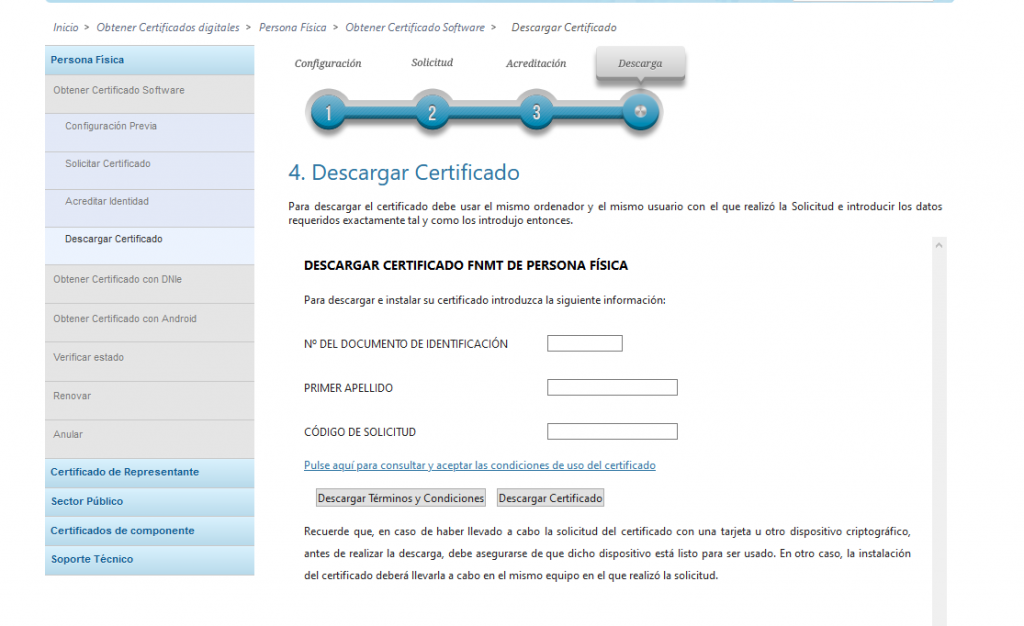The height and width of the screenshot is (626, 1024).
Task: Focus the Código de Solicitud input field
Action: click(612, 431)
